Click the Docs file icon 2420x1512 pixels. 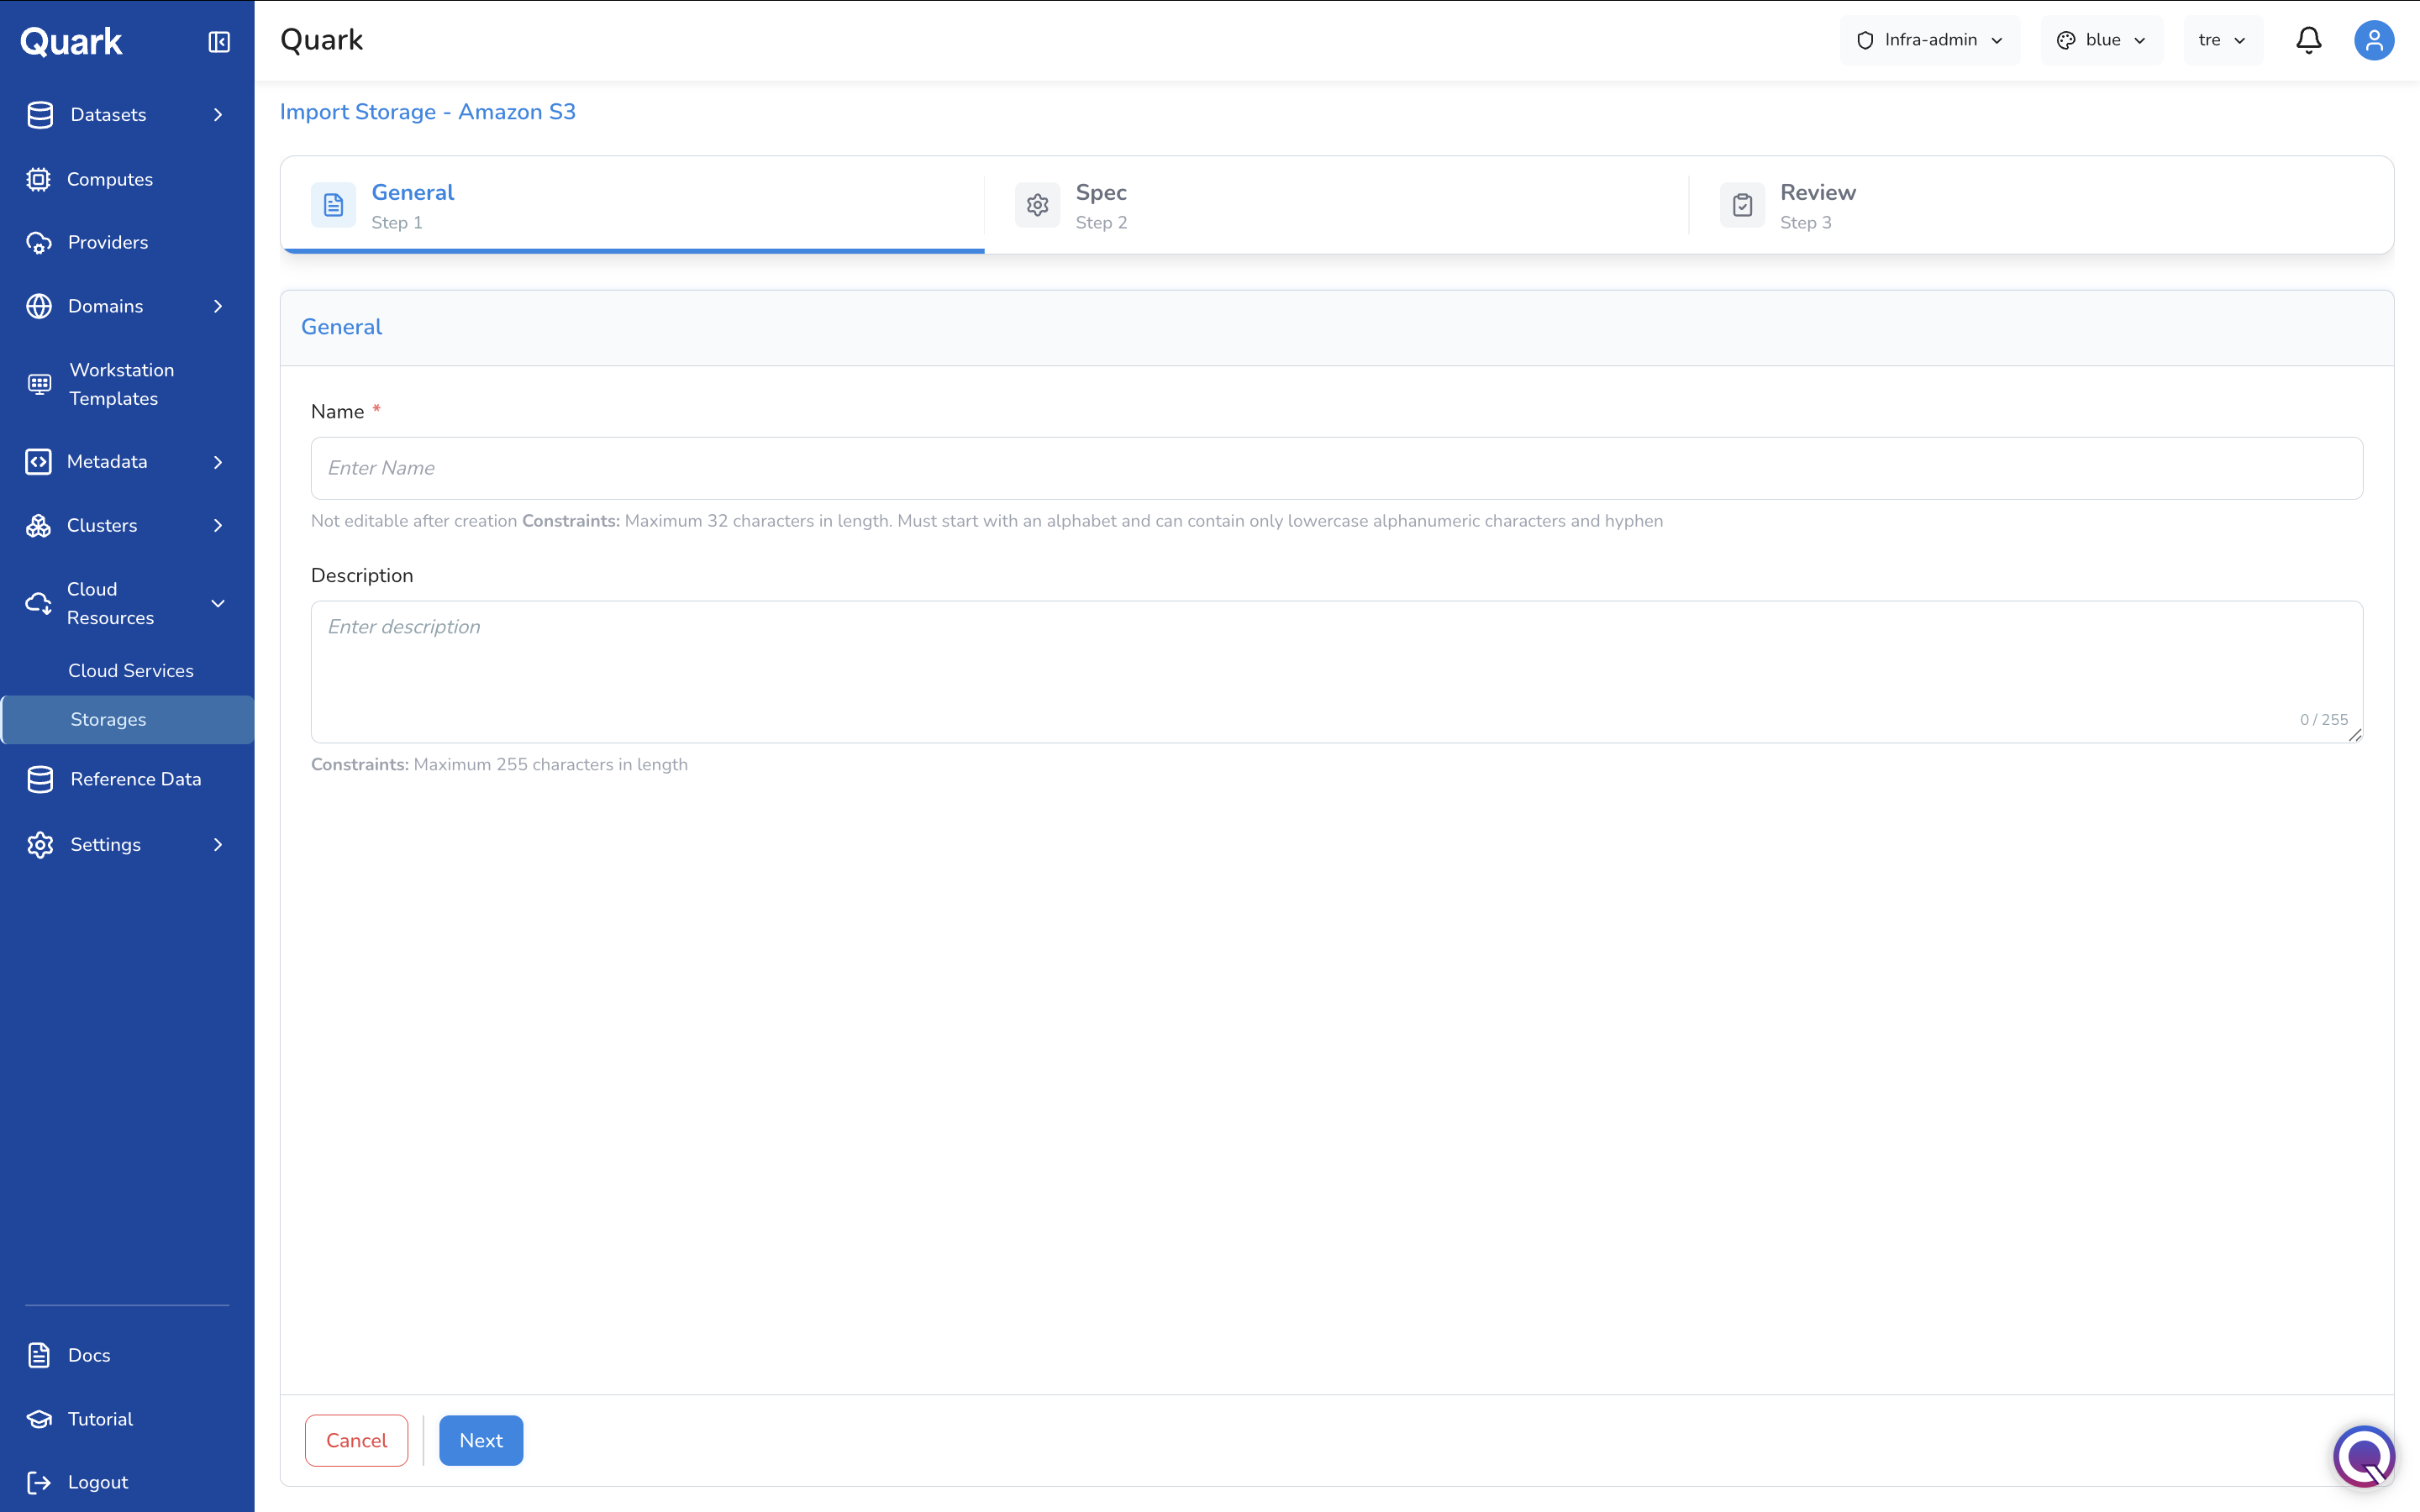[x=38, y=1355]
